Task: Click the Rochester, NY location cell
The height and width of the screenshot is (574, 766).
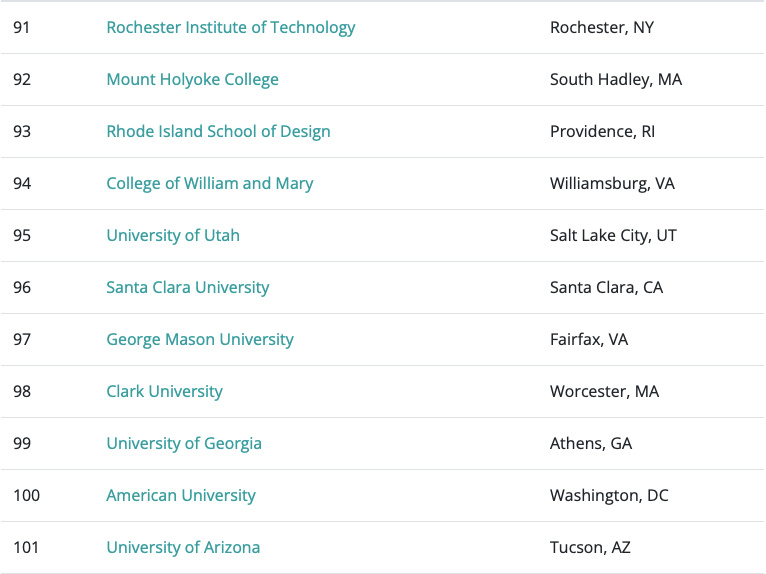Action: tap(601, 28)
